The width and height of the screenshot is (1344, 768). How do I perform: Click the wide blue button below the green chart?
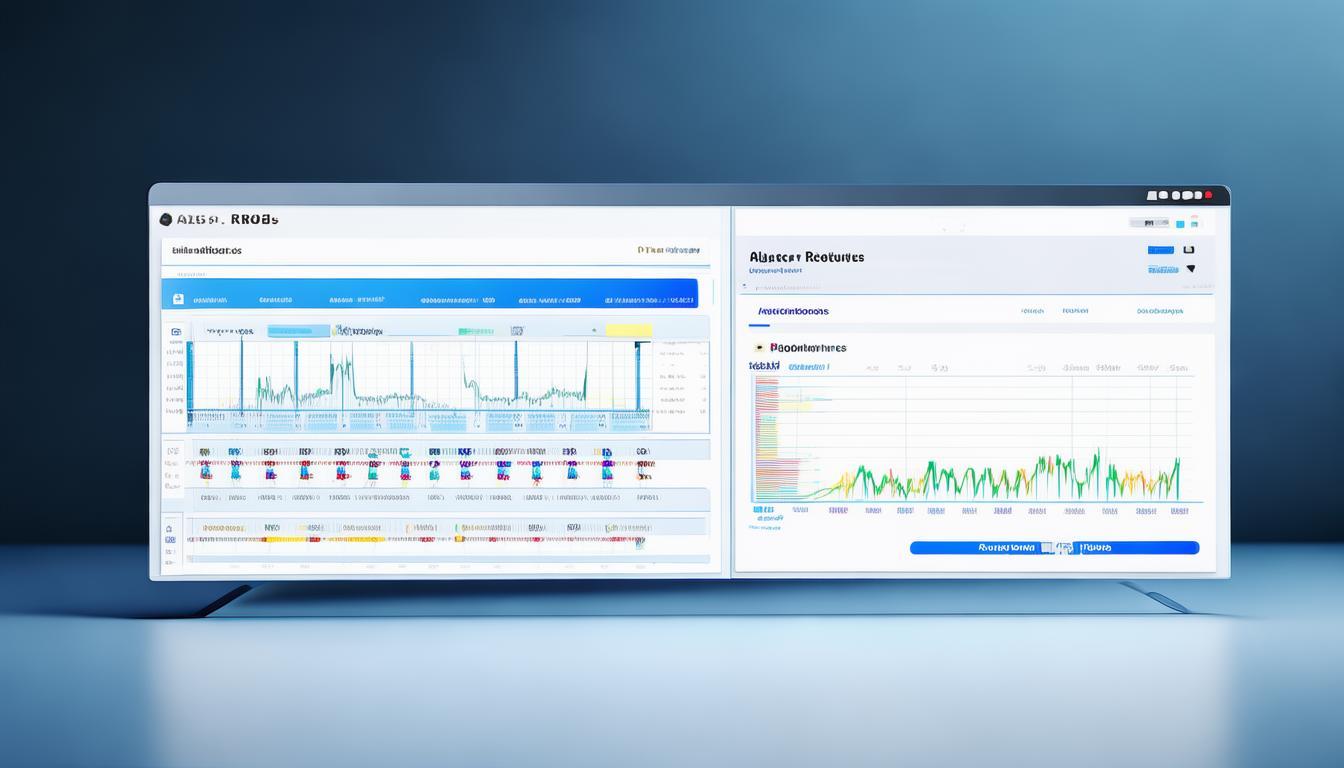pos(1054,548)
